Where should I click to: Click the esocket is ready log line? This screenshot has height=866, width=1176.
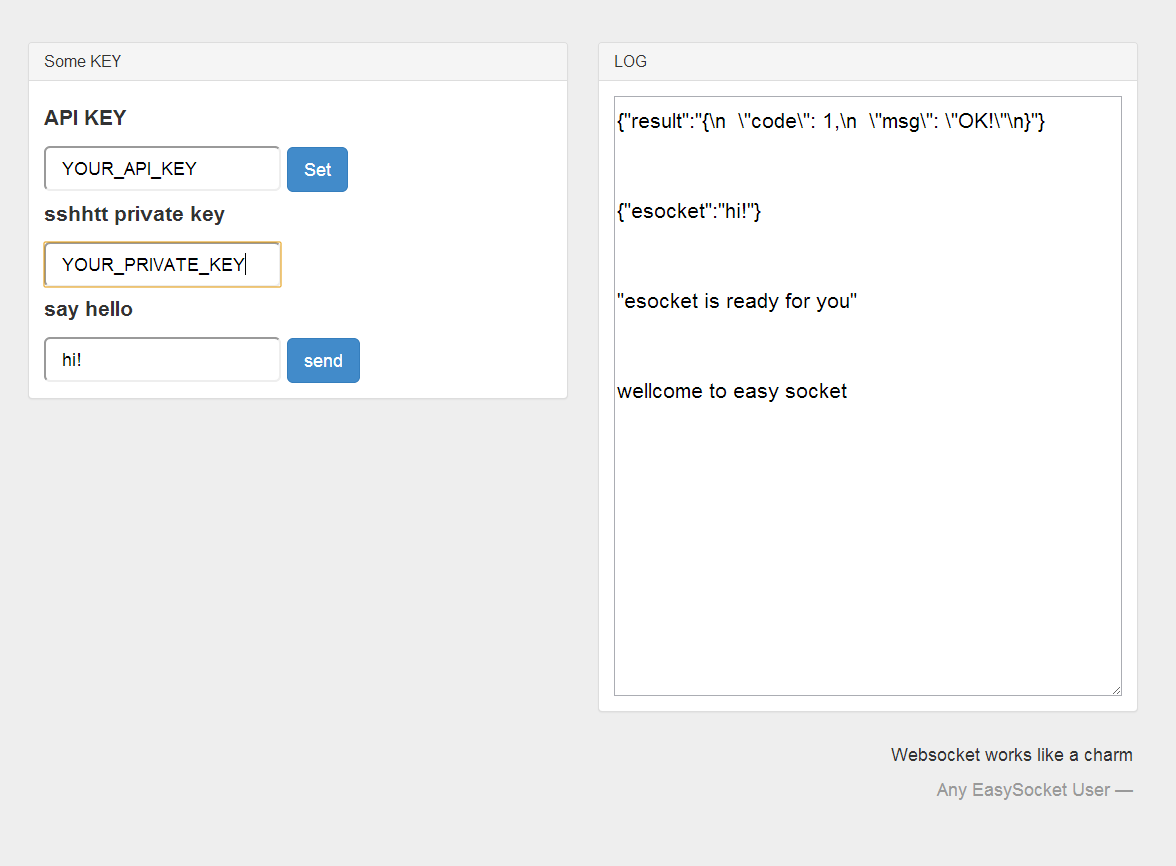pos(736,301)
